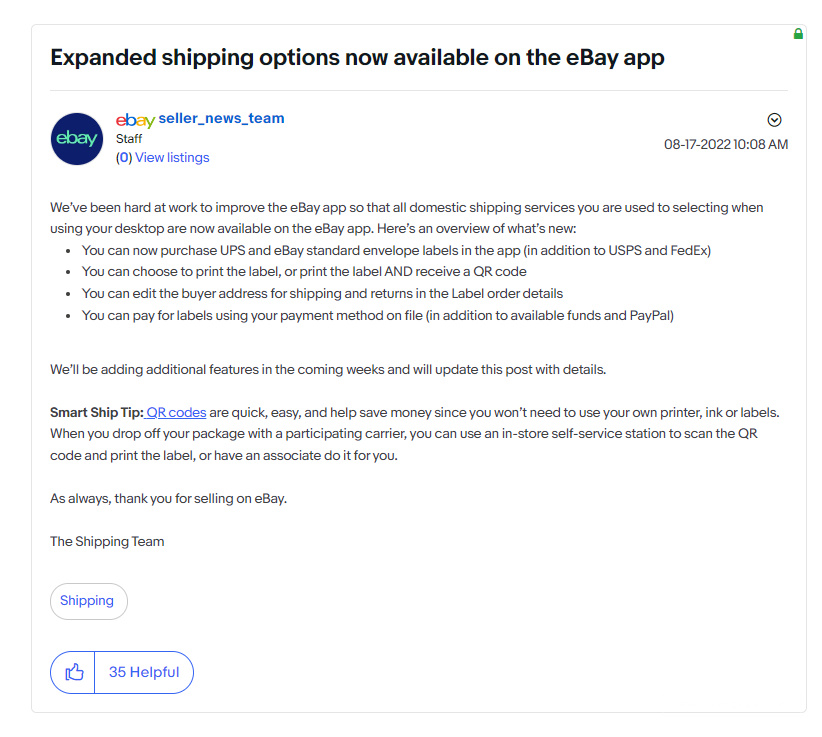
Task: Click the green lock icon
Action: click(798, 34)
